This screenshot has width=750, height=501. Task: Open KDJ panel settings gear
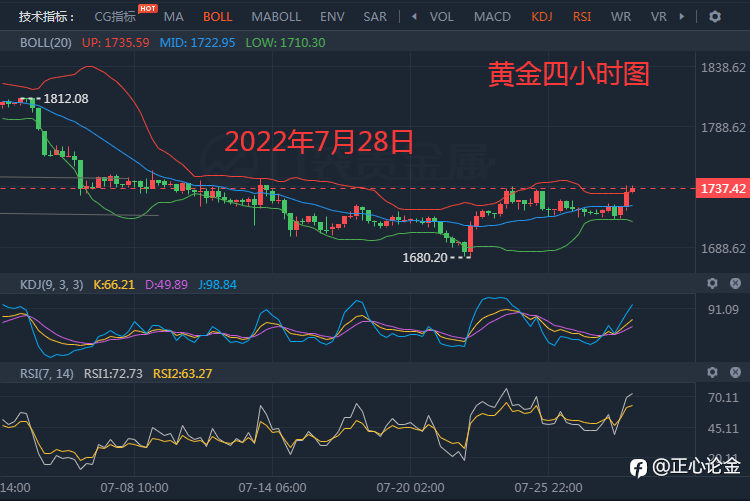point(712,284)
